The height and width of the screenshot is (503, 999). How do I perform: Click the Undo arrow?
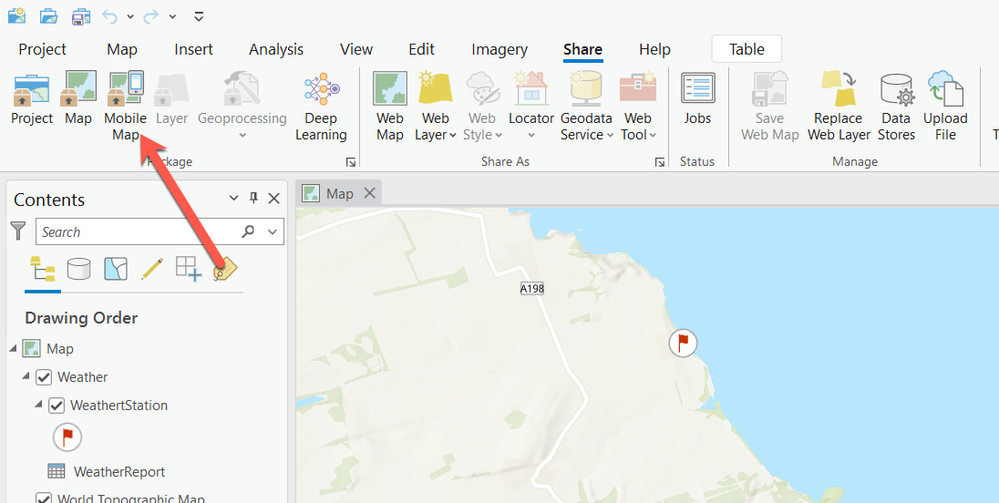(110, 17)
